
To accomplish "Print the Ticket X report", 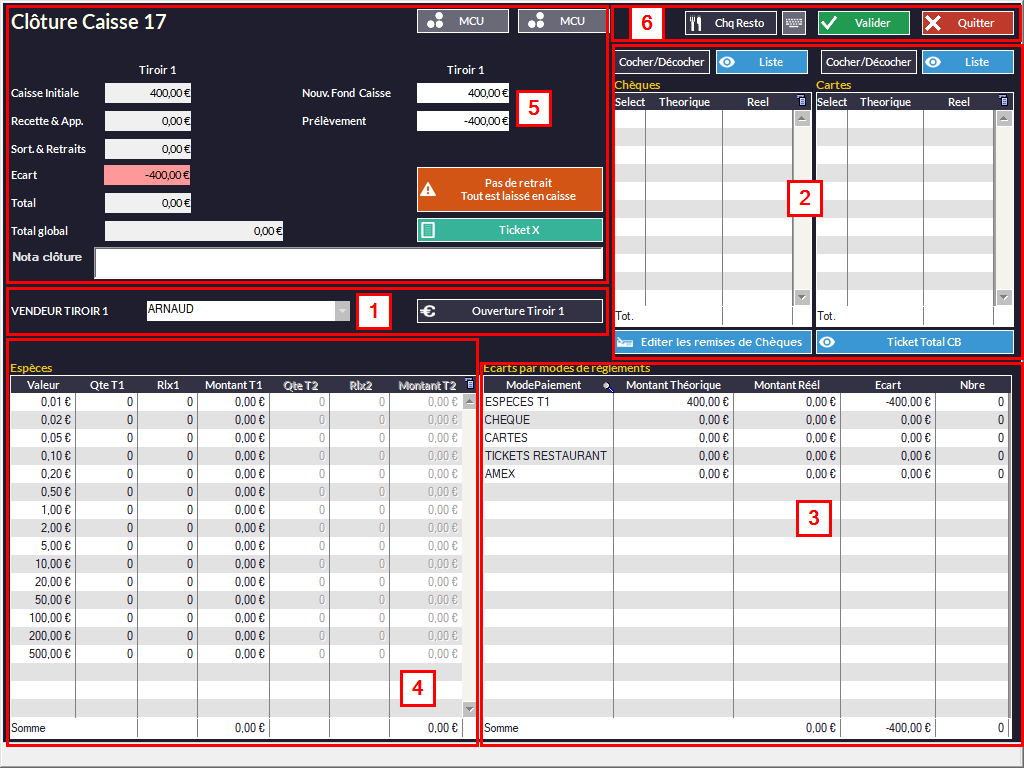I will coord(509,230).
